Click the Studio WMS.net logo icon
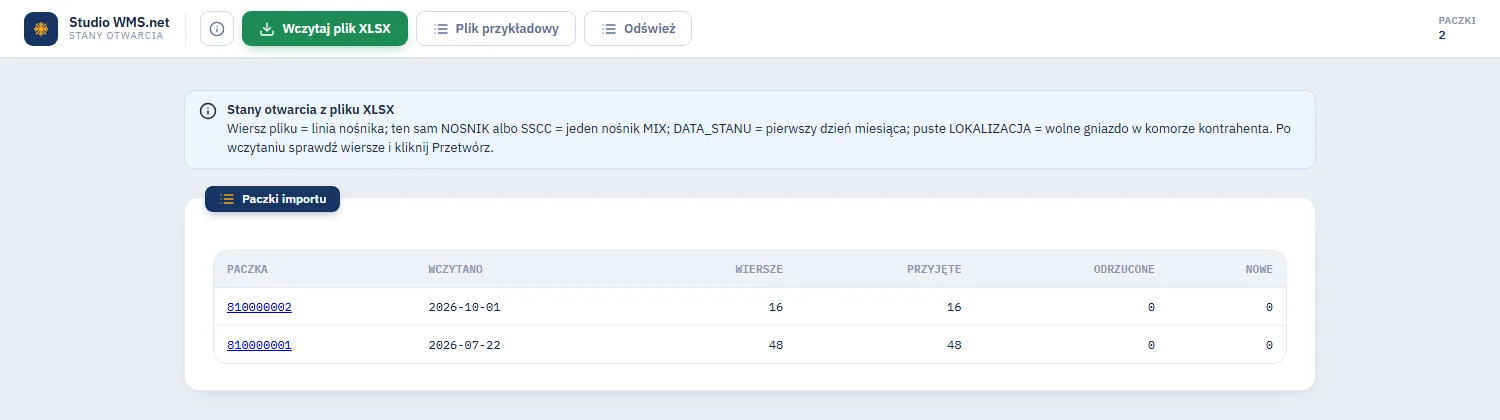This screenshot has height=420, width=1500. [x=41, y=29]
